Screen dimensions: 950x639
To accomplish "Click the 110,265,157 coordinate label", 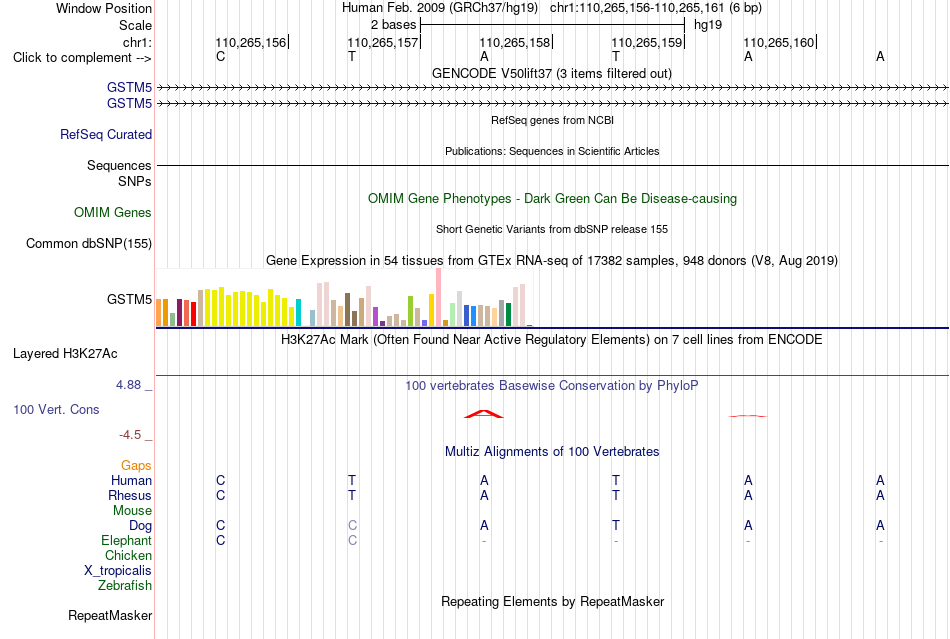I will click(382, 42).
